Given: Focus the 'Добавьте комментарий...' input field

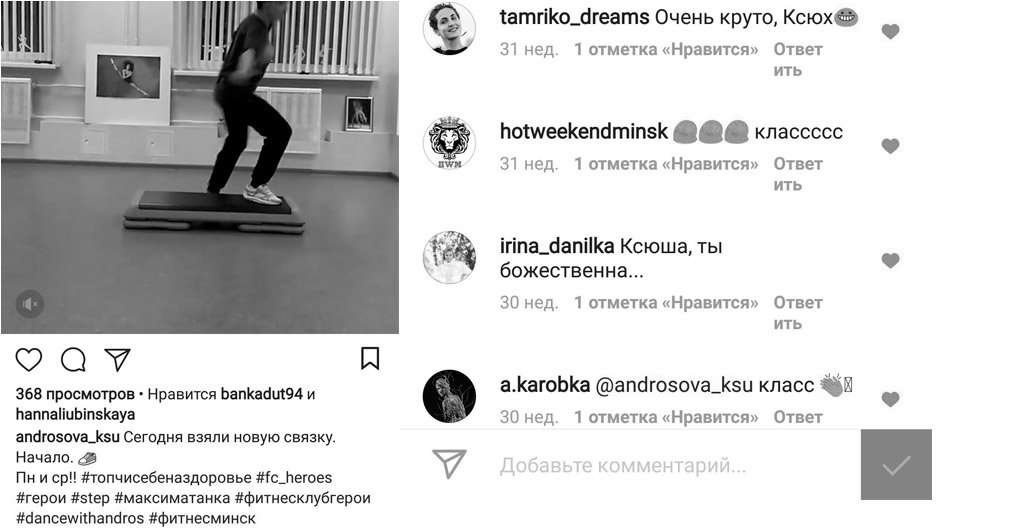Looking at the screenshot, I should (x=666, y=465).
